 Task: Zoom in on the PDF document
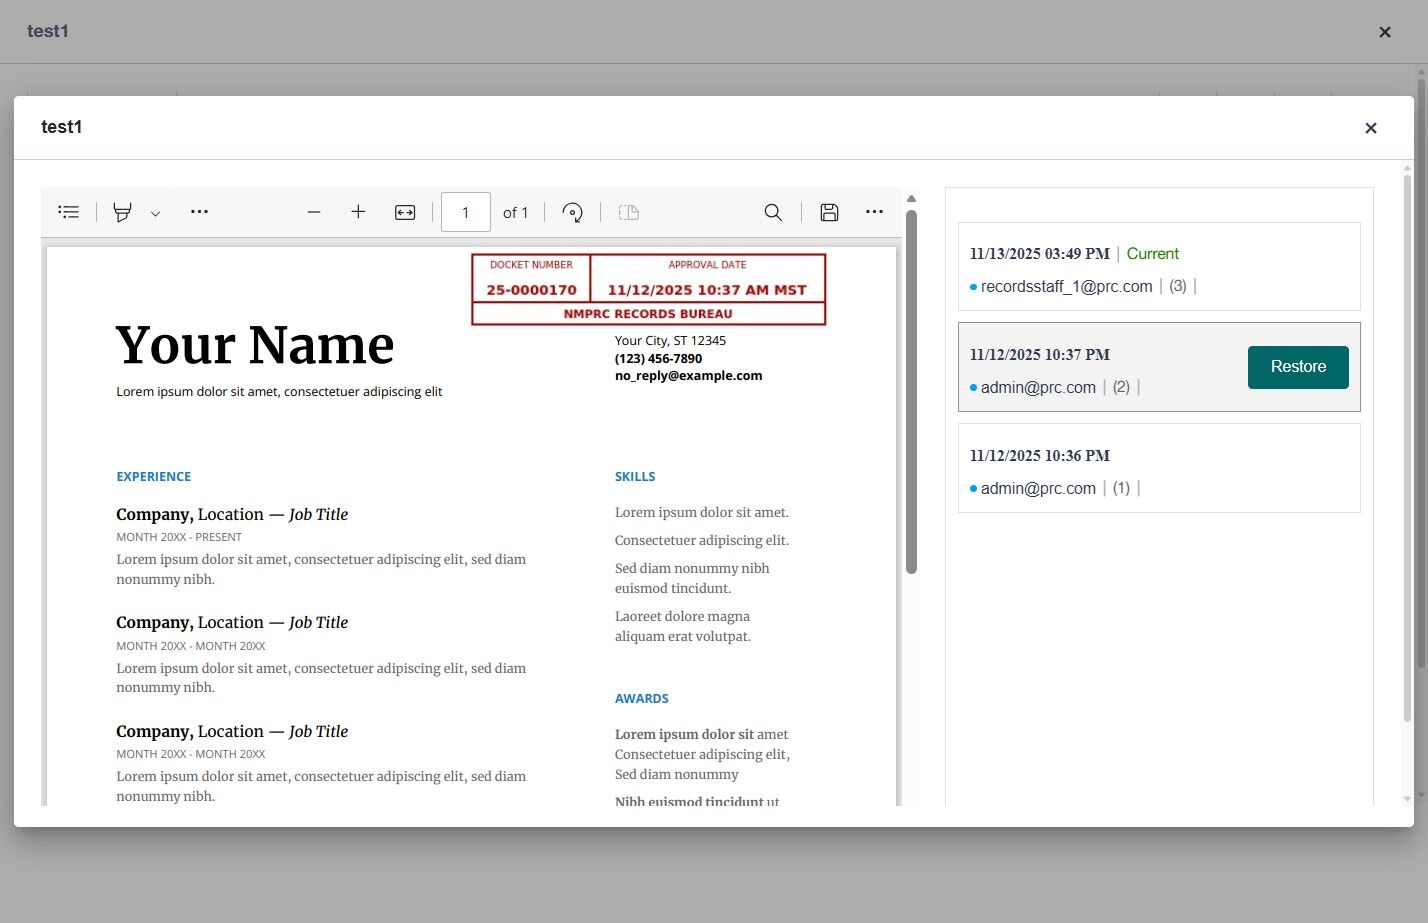358,212
